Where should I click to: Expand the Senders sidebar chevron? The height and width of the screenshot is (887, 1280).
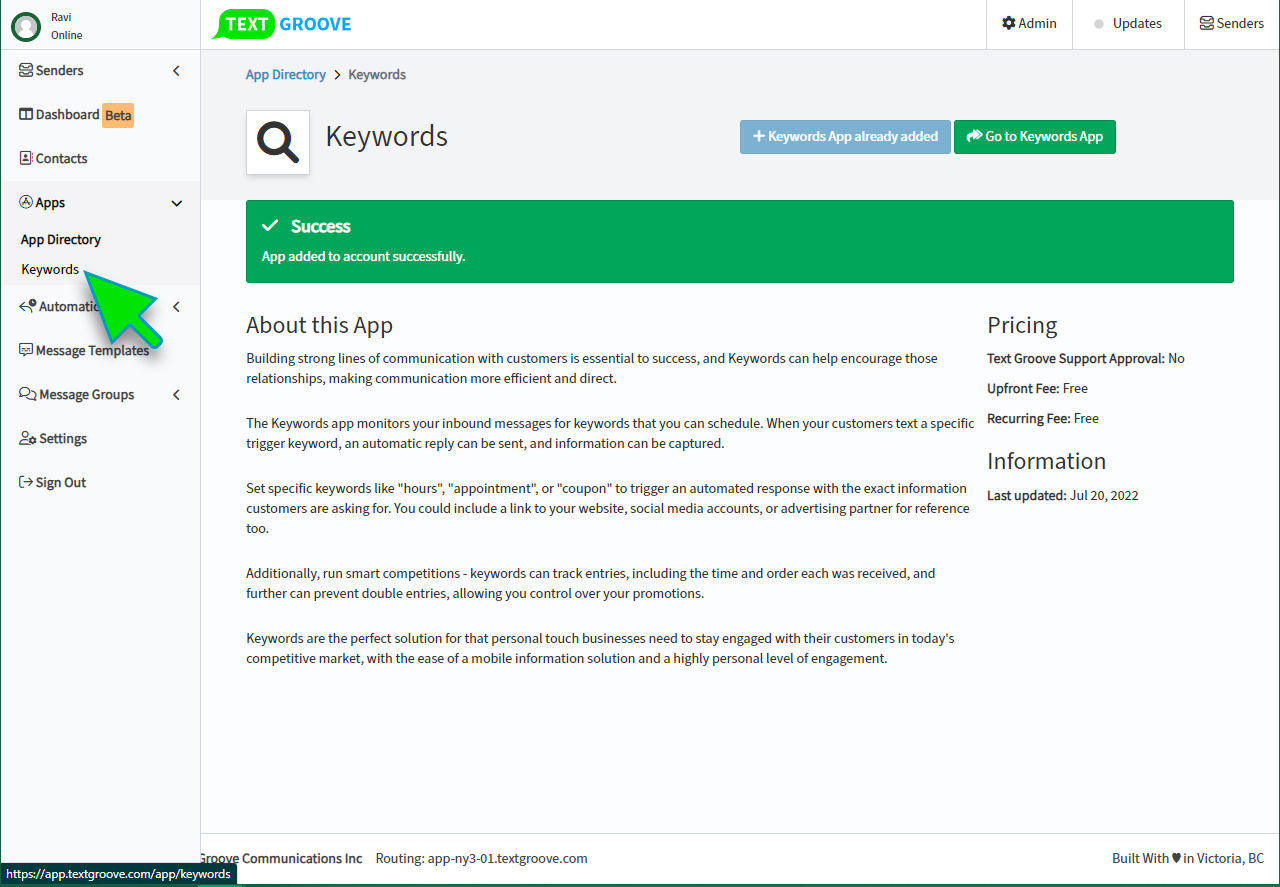(176, 71)
